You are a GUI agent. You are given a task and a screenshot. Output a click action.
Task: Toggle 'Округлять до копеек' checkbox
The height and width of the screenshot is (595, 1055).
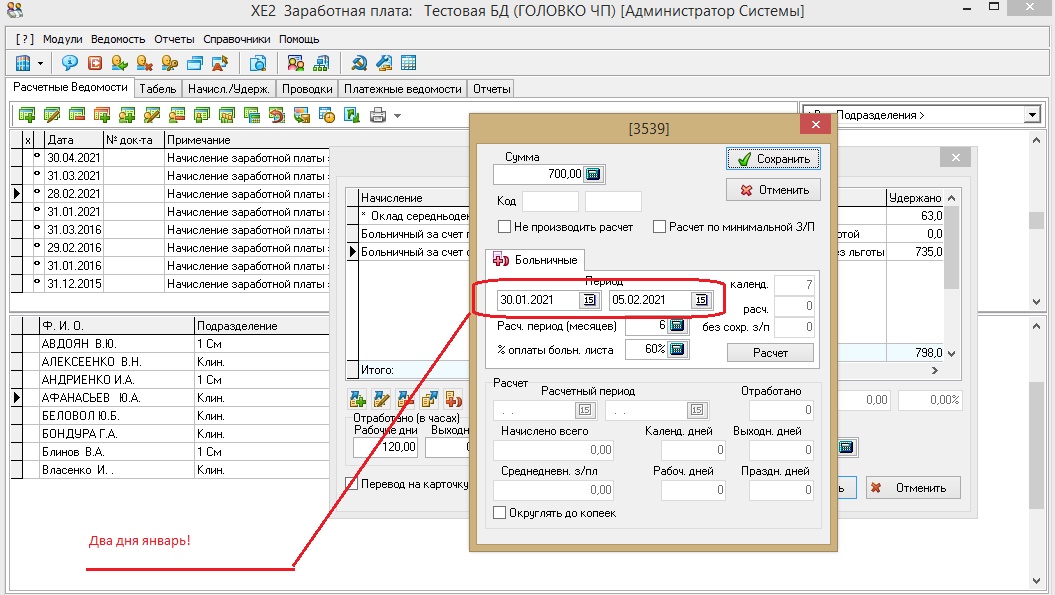[500, 513]
